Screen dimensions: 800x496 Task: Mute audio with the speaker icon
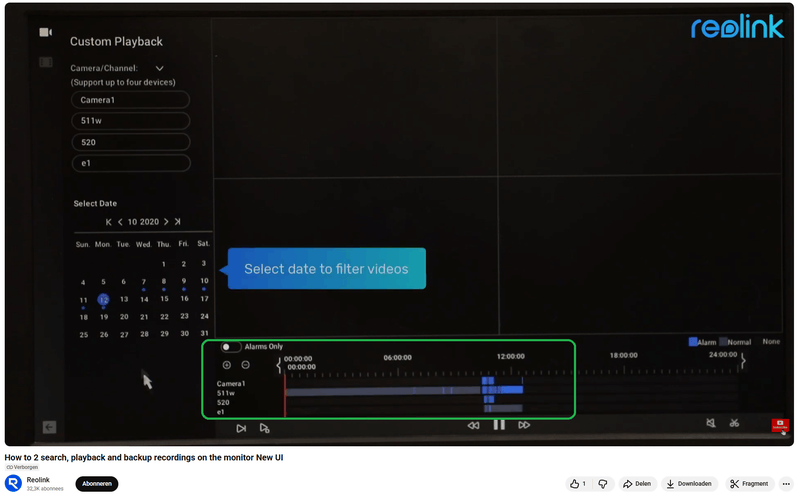point(711,423)
